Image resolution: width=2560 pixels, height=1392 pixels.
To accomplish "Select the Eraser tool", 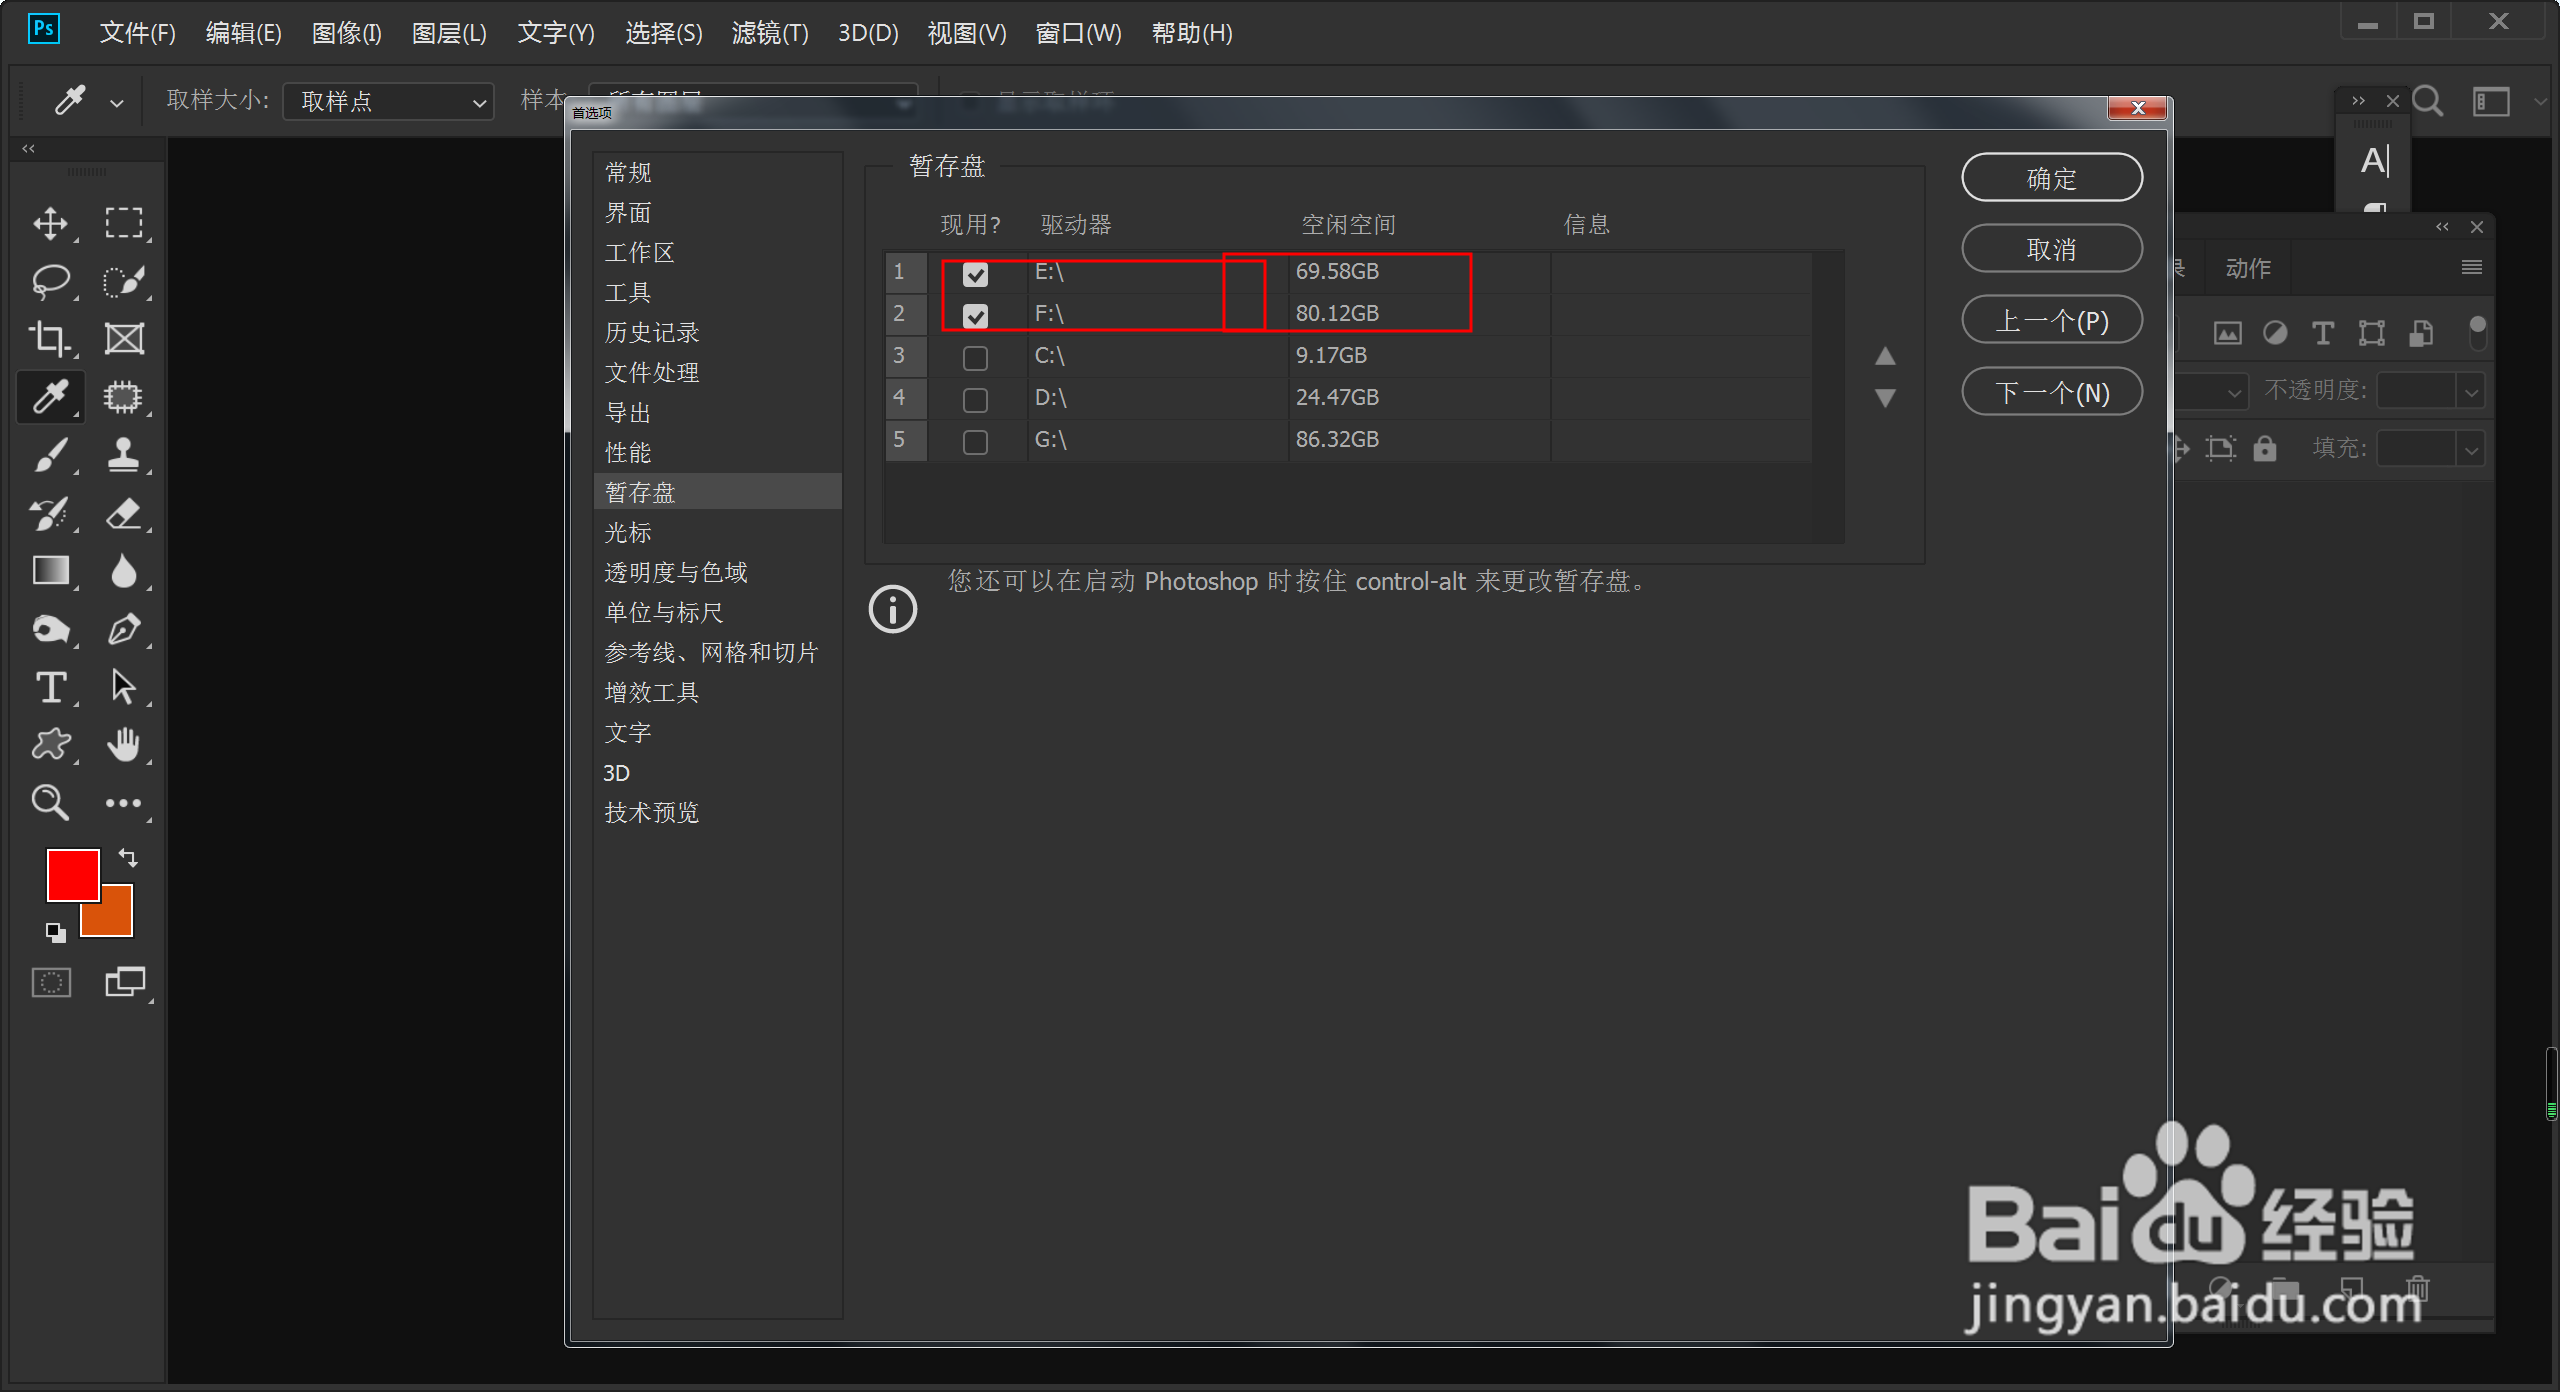I will [x=123, y=513].
